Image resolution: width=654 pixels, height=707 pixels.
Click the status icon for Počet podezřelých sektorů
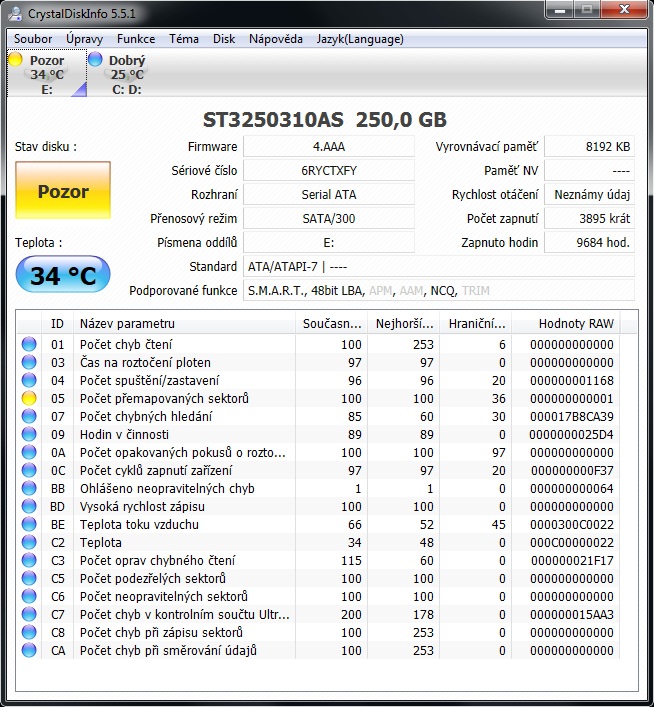pos(29,578)
